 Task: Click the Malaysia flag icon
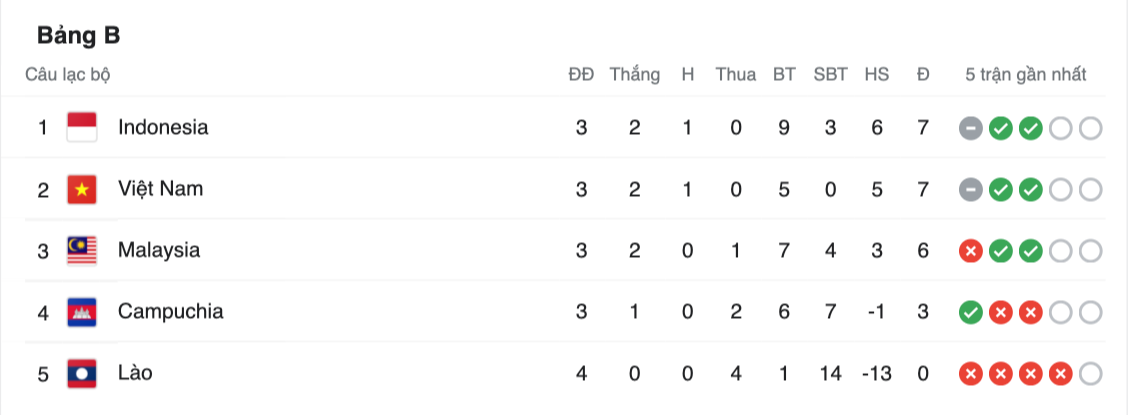coord(82,250)
